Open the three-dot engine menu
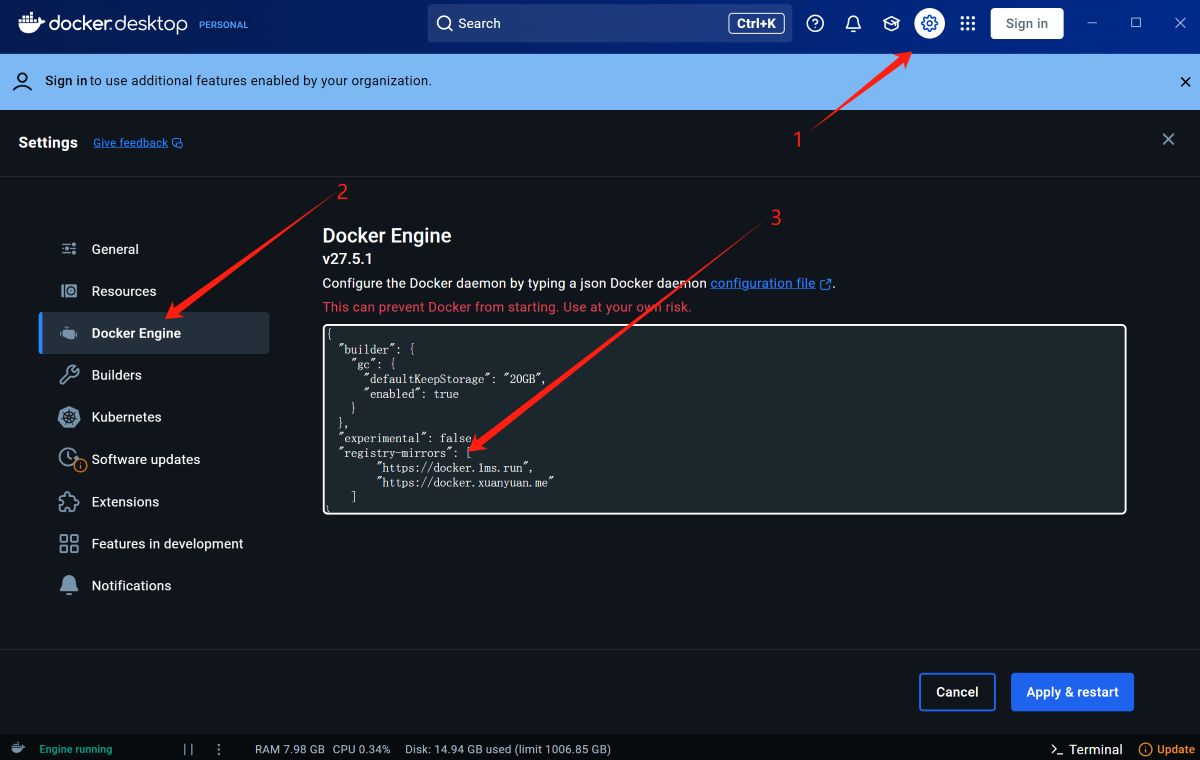The width and height of the screenshot is (1200, 760). pyautogui.click(x=219, y=749)
